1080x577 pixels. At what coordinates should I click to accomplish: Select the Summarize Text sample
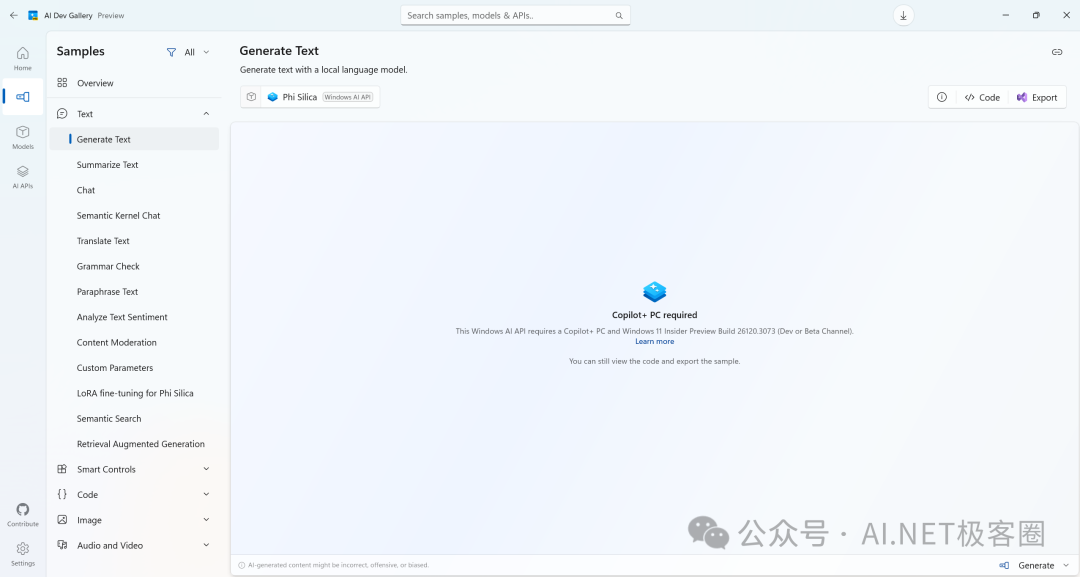click(134, 165)
